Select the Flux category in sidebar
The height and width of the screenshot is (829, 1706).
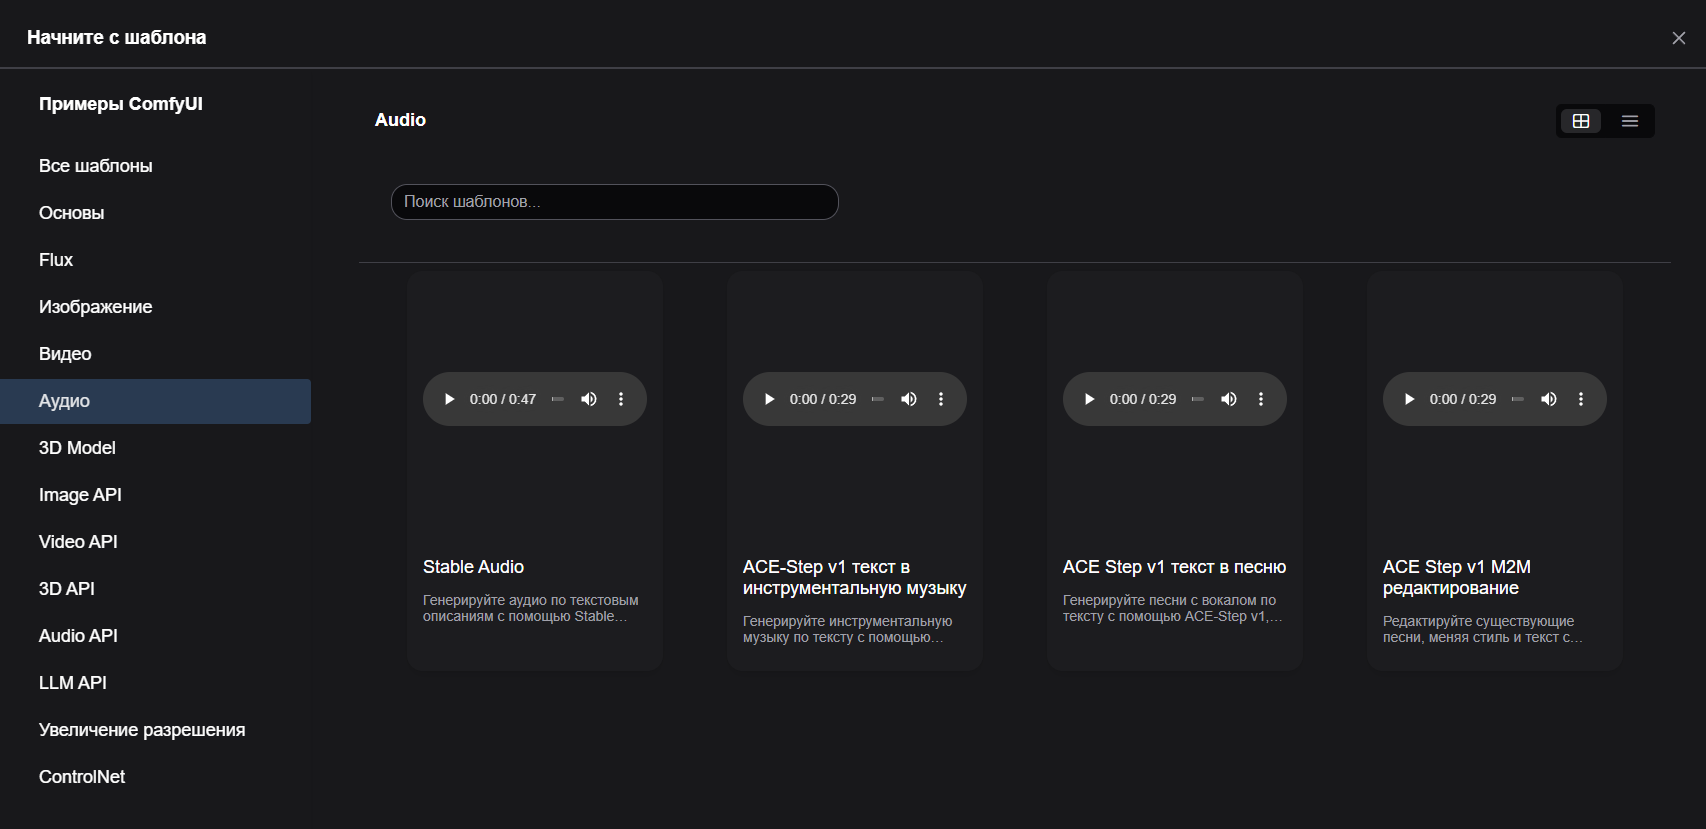[56, 260]
